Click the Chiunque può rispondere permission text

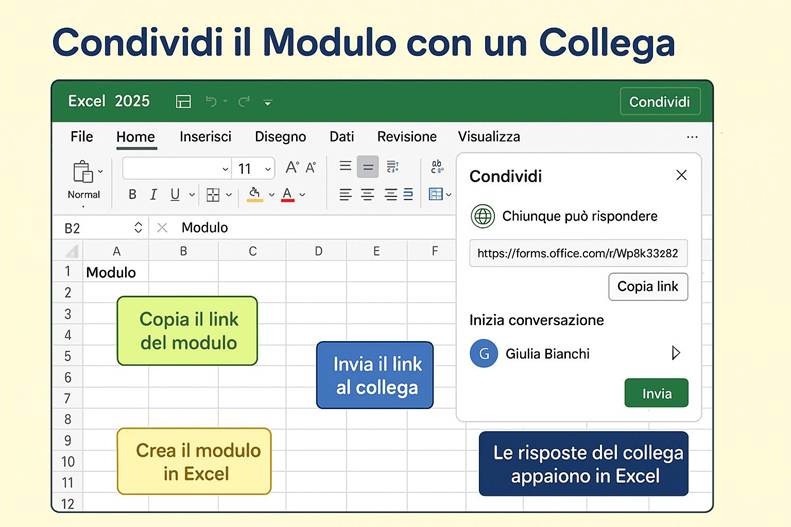(x=580, y=216)
